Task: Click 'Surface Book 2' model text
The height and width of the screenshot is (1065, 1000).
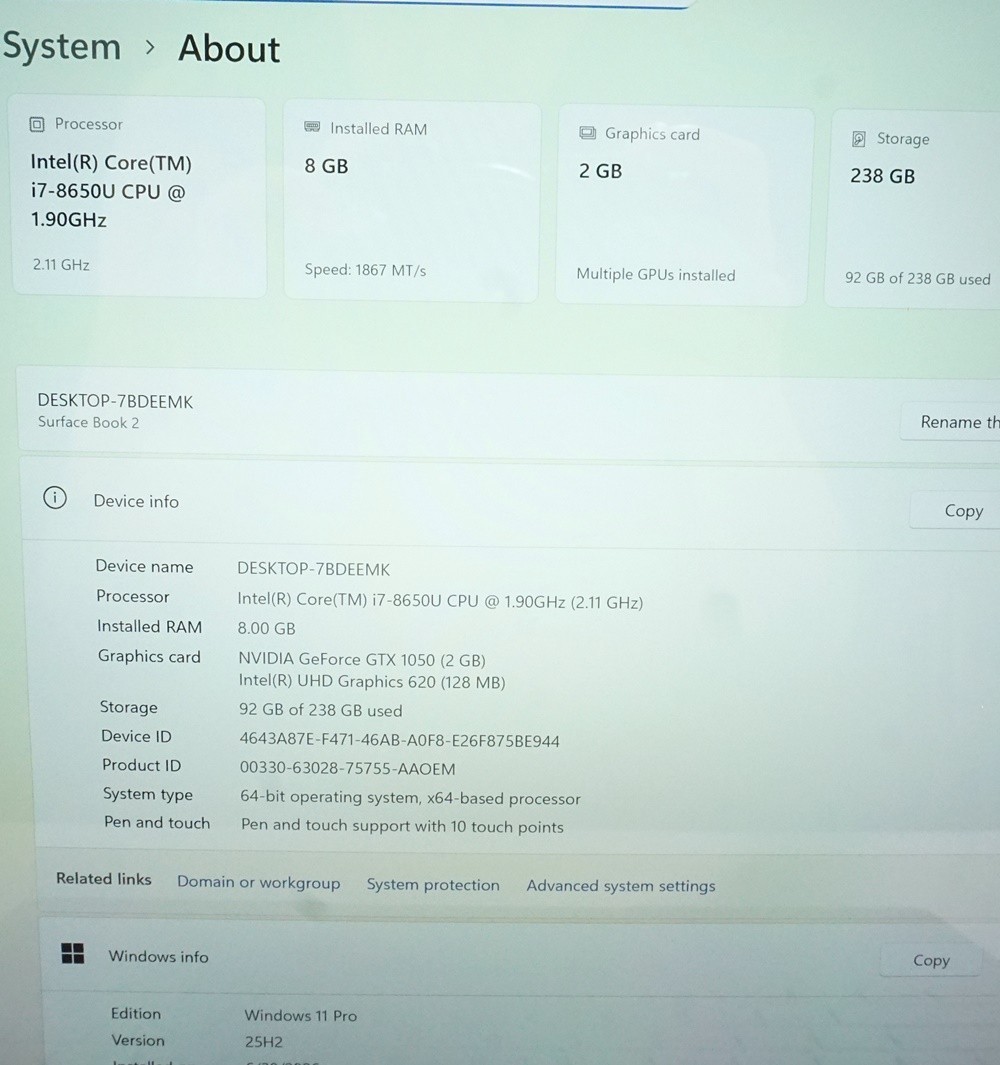Action: [88, 422]
